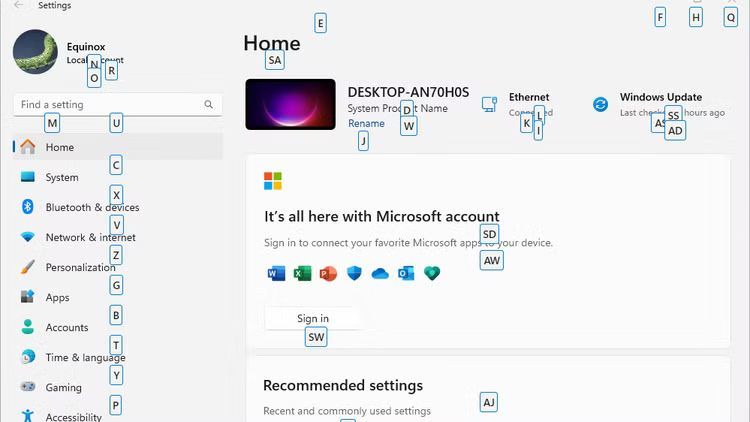The height and width of the screenshot is (422, 750).
Task: Open the System settings page
Action: pos(118,177)
